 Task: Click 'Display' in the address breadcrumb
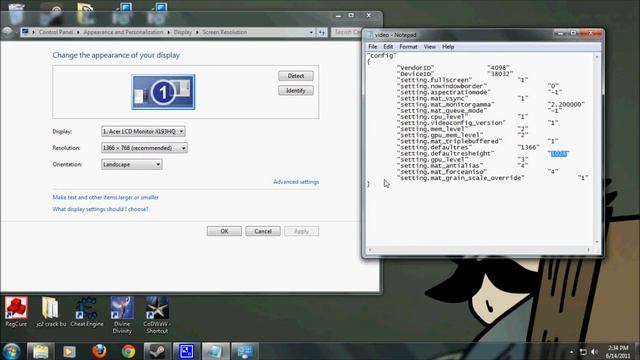tap(182, 32)
